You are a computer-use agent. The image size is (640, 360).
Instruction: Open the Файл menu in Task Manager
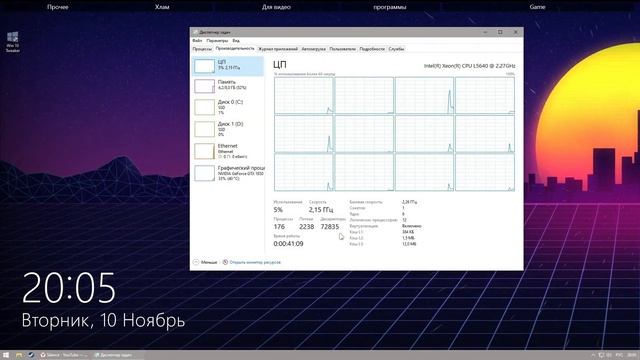click(x=197, y=41)
